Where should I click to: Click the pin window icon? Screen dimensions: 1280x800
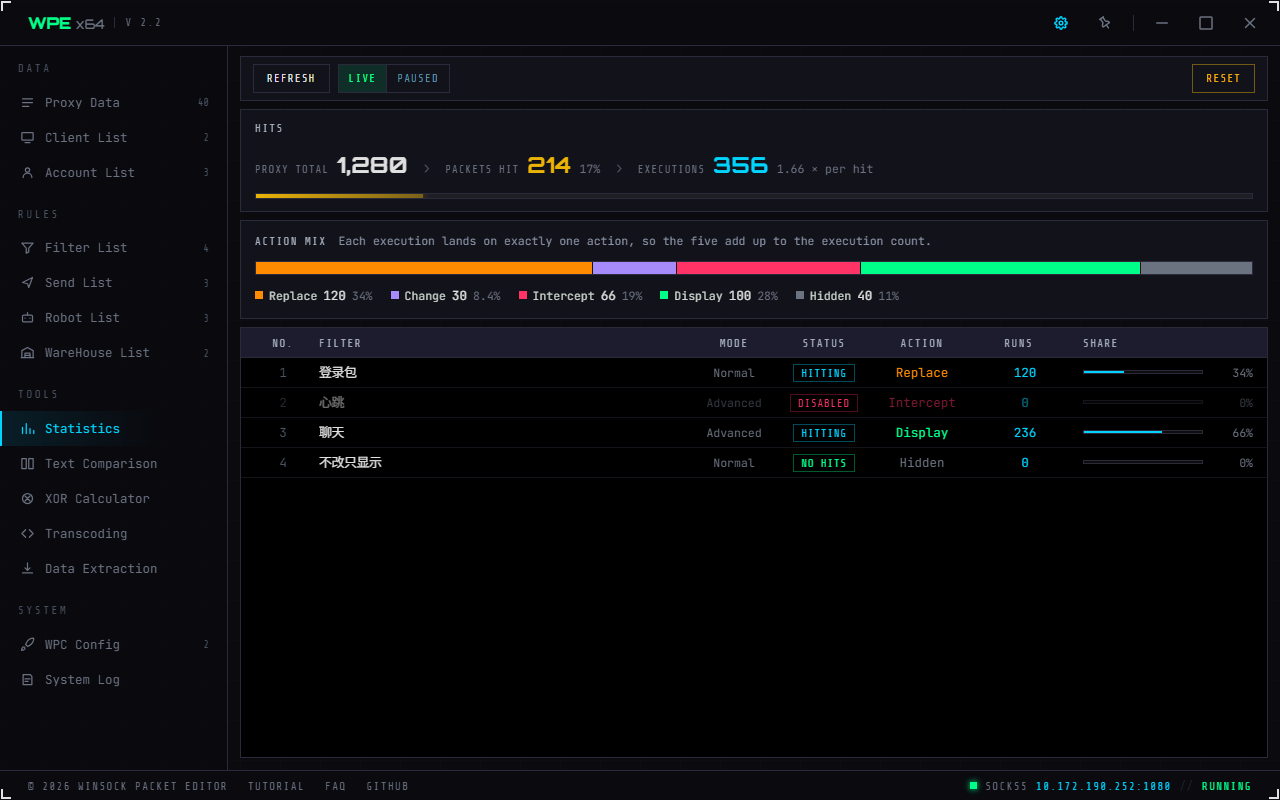point(1105,23)
